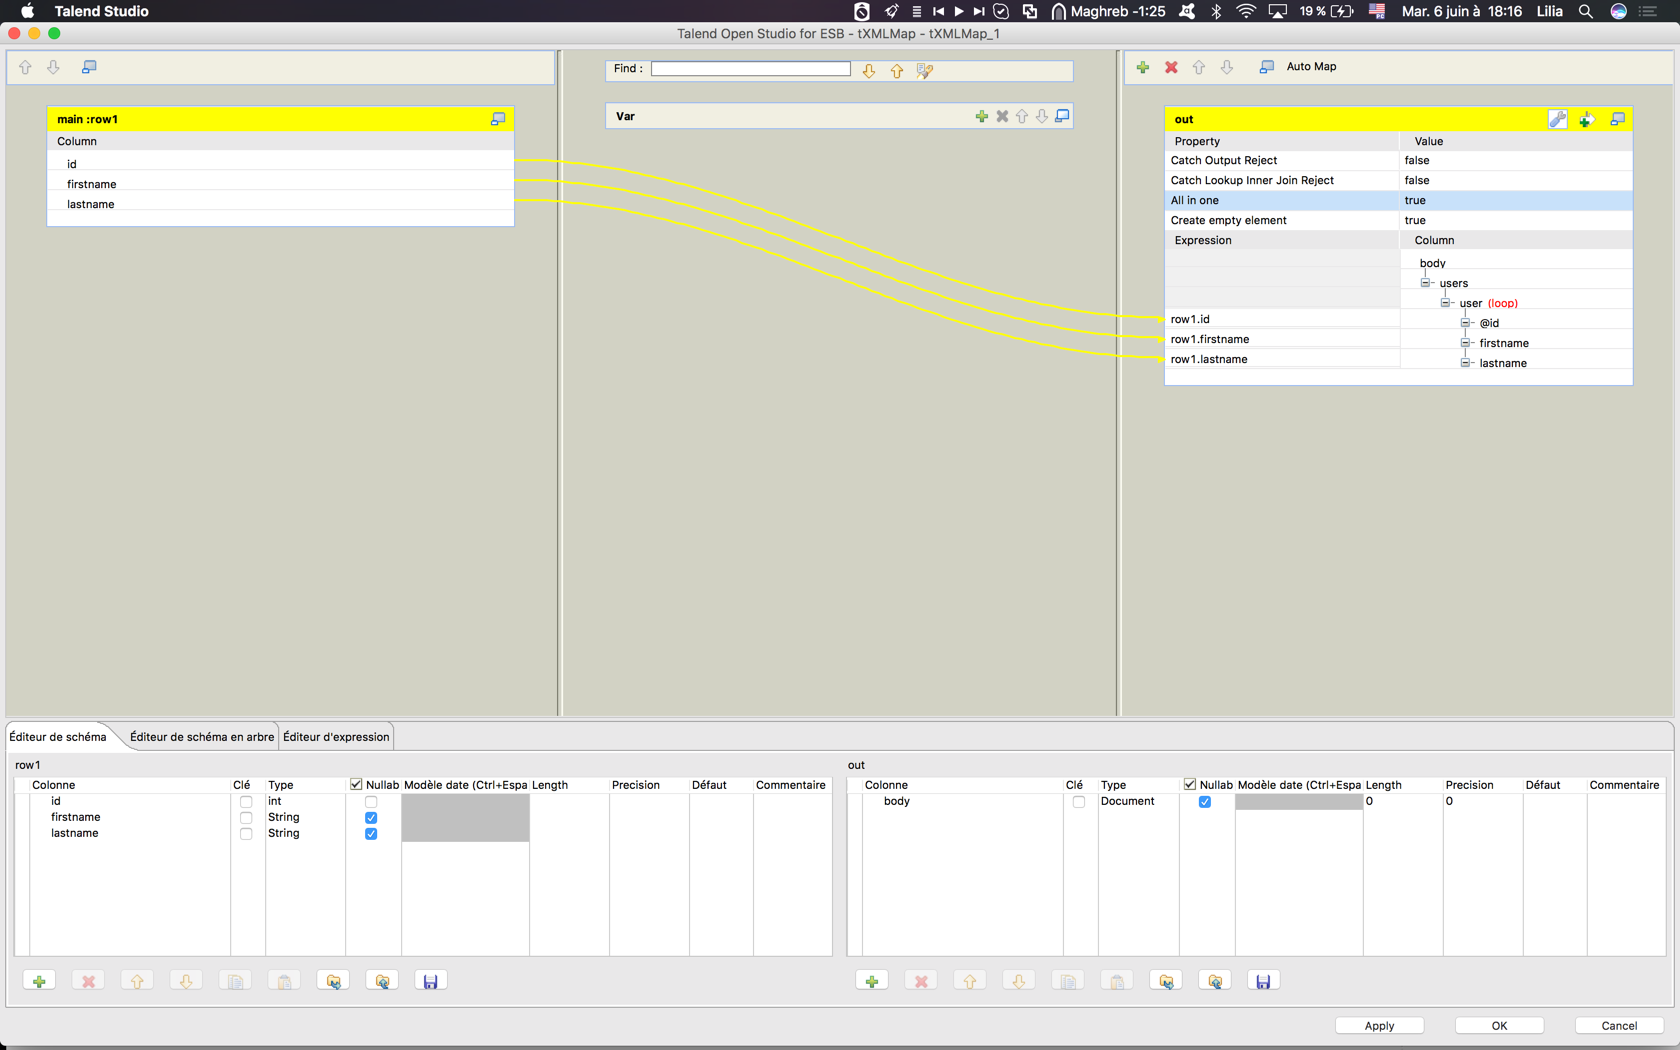
Task: Click Var panel green add-variable plus
Action: point(982,116)
